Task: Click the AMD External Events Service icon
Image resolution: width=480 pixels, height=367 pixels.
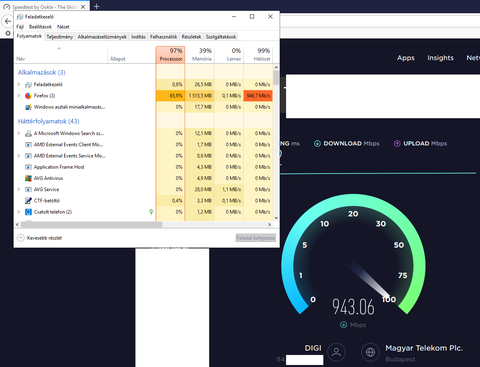Action: (28, 156)
